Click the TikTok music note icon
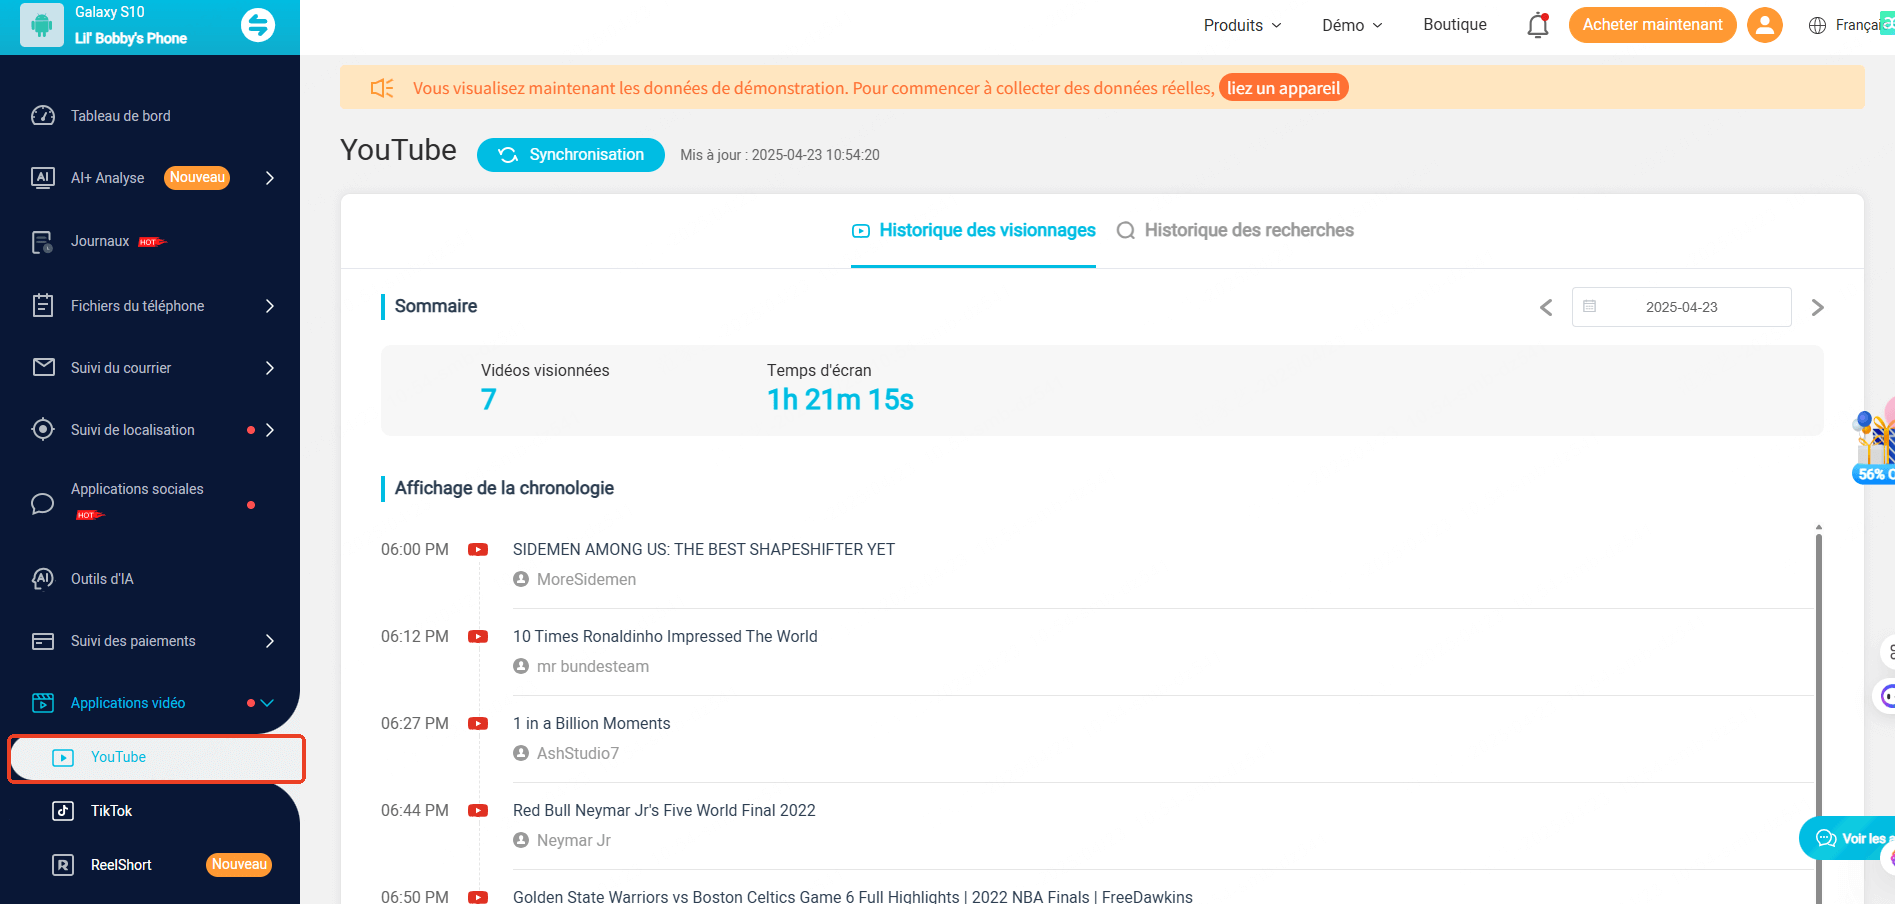 (x=63, y=811)
